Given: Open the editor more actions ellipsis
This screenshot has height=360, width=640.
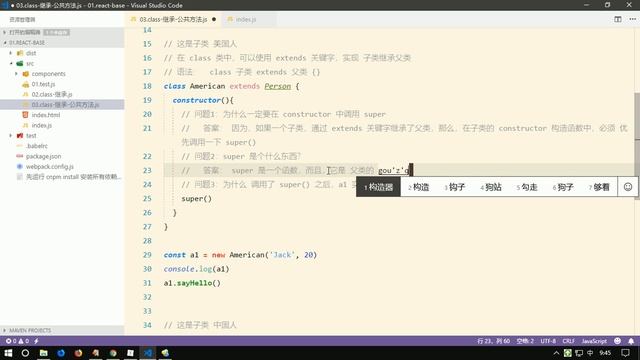Looking at the screenshot, I should [x=632, y=19].
